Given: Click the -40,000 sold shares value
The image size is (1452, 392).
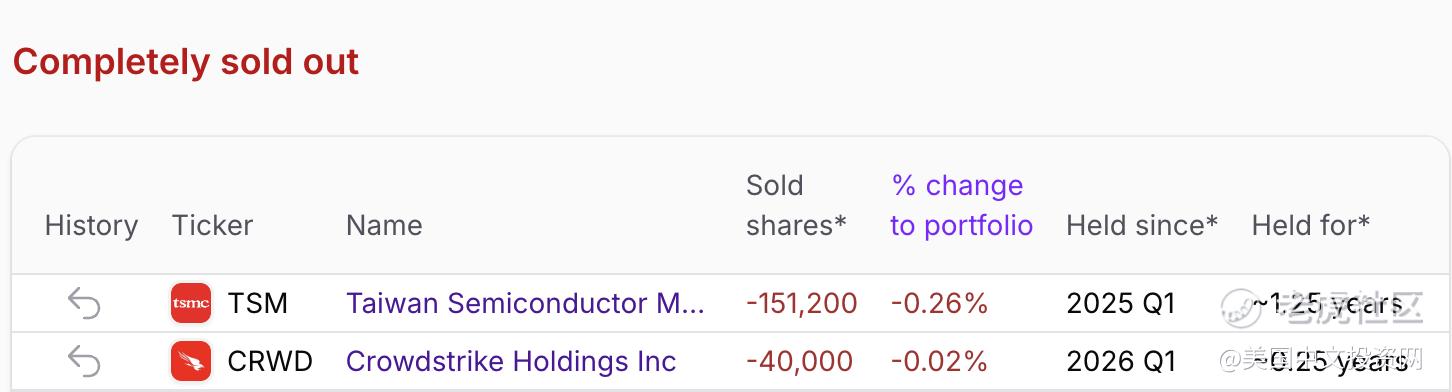Looking at the screenshot, I should [799, 361].
